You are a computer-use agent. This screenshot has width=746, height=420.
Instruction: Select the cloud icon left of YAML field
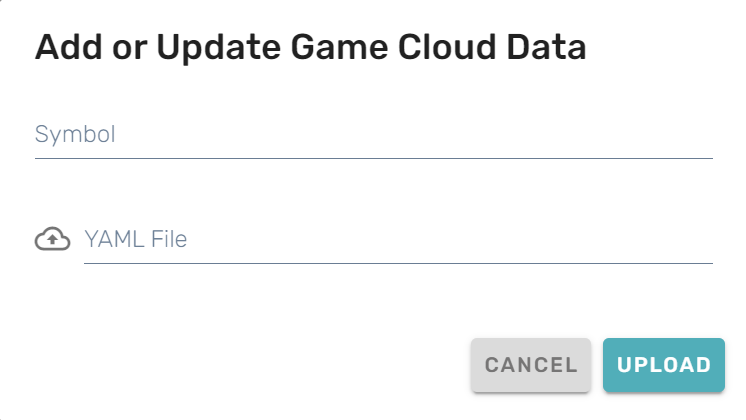[x=52, y=240]
